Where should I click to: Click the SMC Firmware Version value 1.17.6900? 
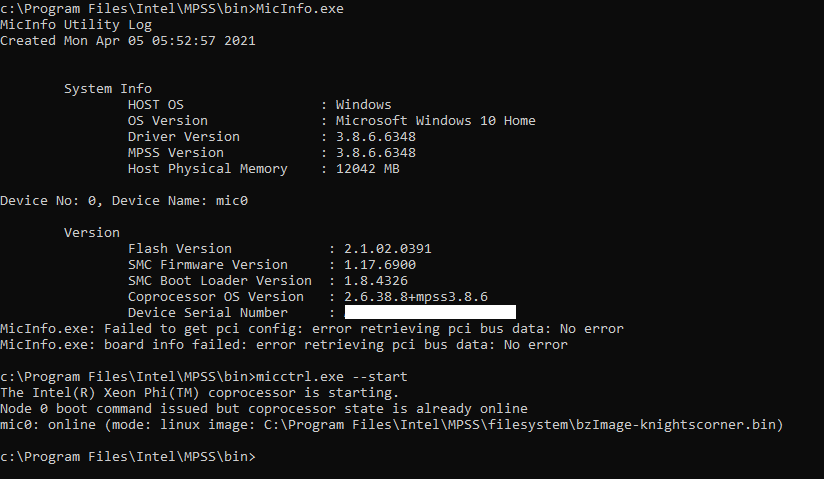pos(380,265)
